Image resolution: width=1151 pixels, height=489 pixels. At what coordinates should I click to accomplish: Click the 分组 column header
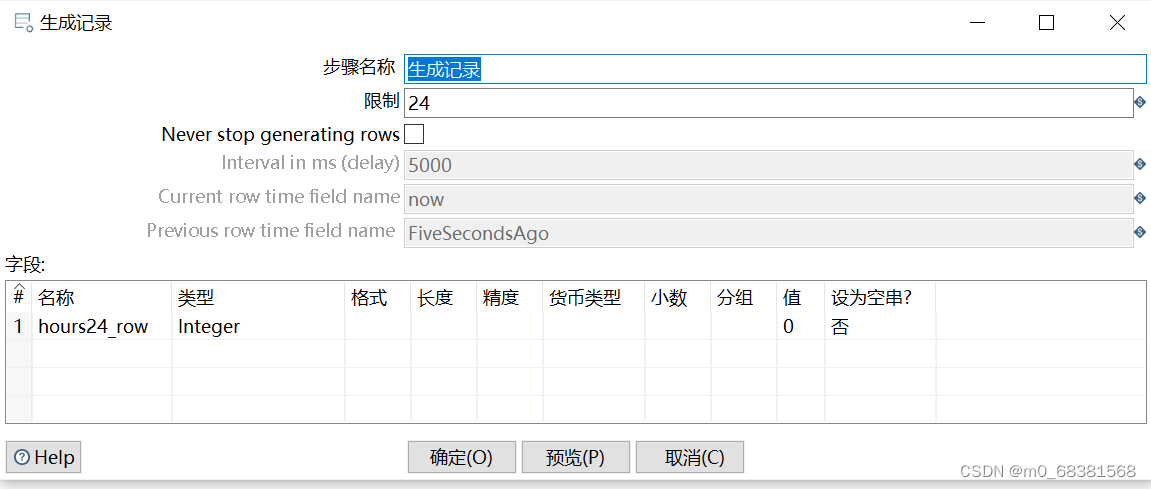[744, 297]
